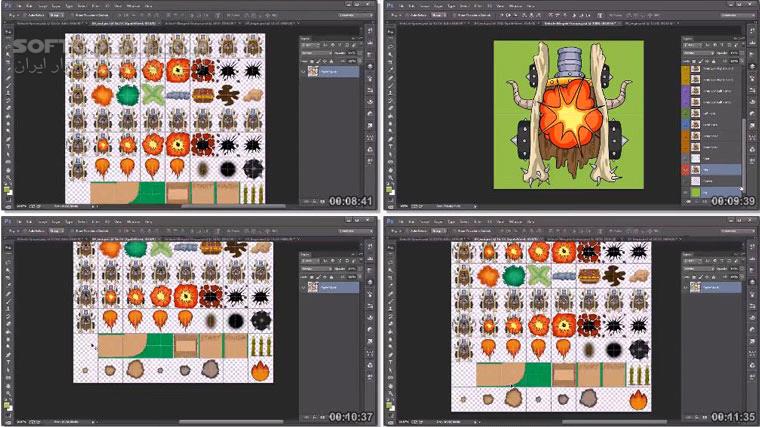The image size is (760, 427).
Task: Open the Layer menu in the 00:10:37 window
Action: click(x=56, y=222)
